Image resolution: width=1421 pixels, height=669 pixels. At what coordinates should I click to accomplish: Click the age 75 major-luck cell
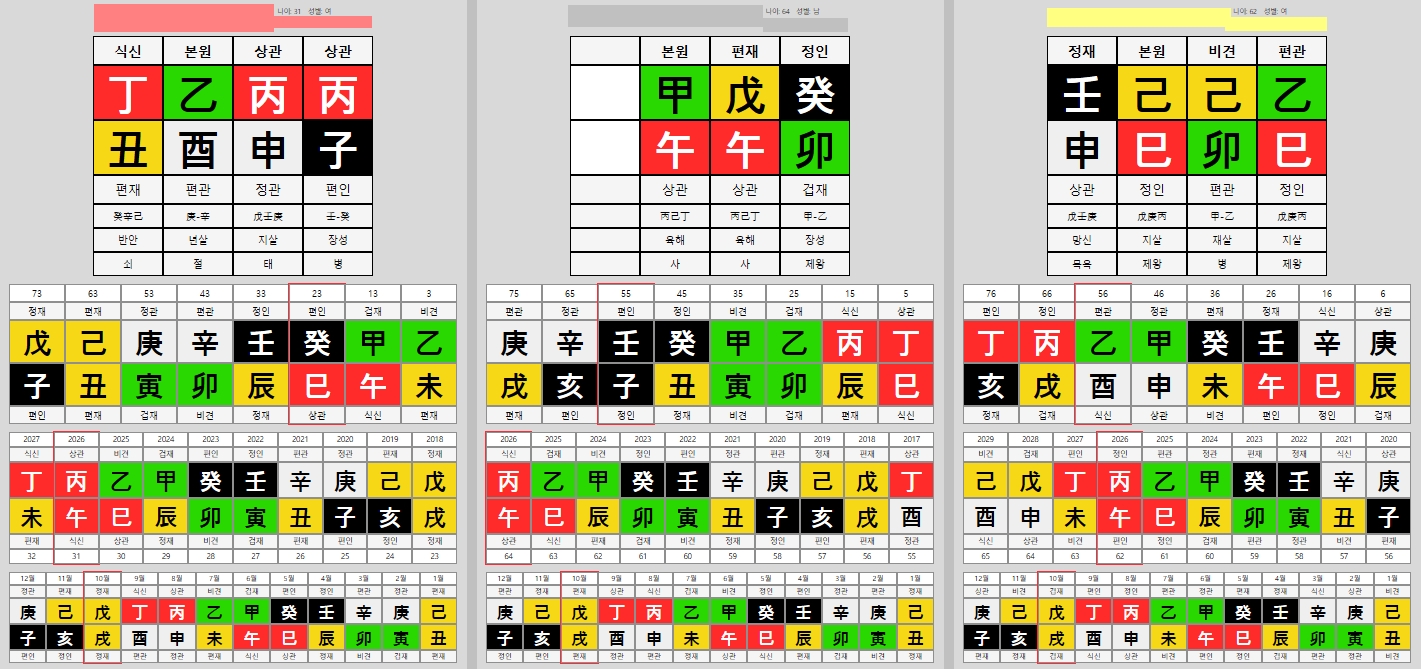[x=514, y=293]
